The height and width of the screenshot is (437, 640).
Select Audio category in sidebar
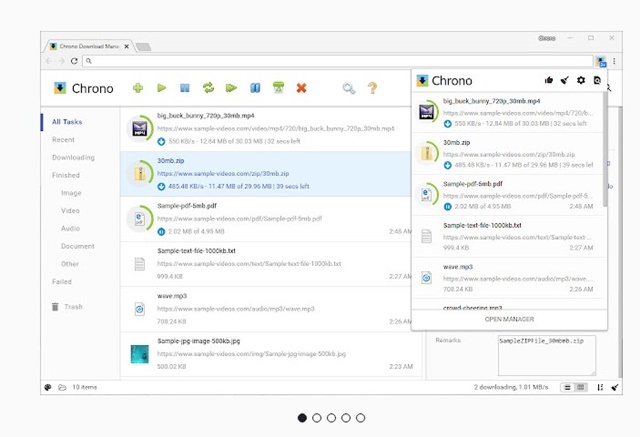[x=70, y=228]
